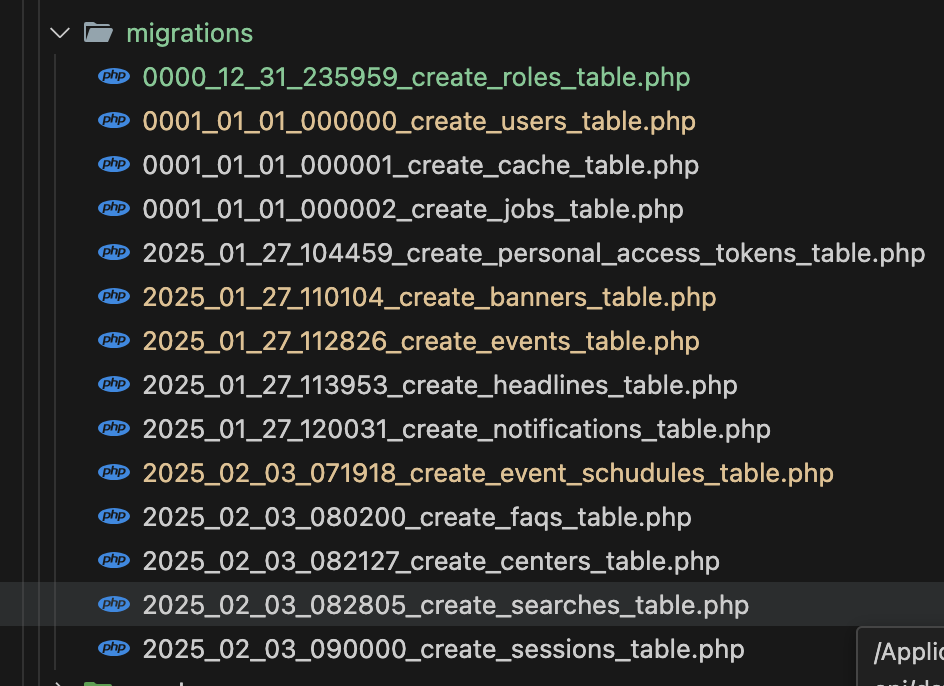
Task: Click PHP icon next to create_cache_table
Action: point(114,165)
